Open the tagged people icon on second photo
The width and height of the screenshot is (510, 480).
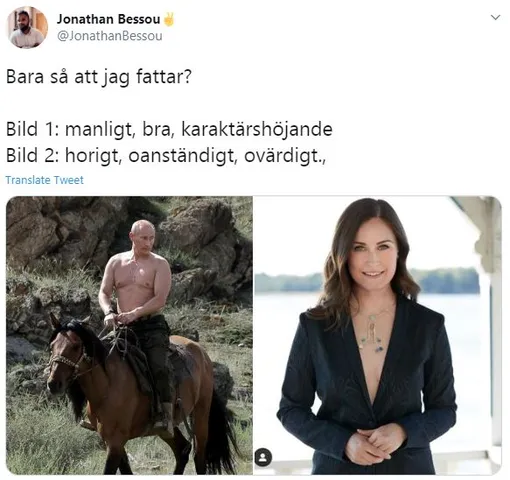263,457
